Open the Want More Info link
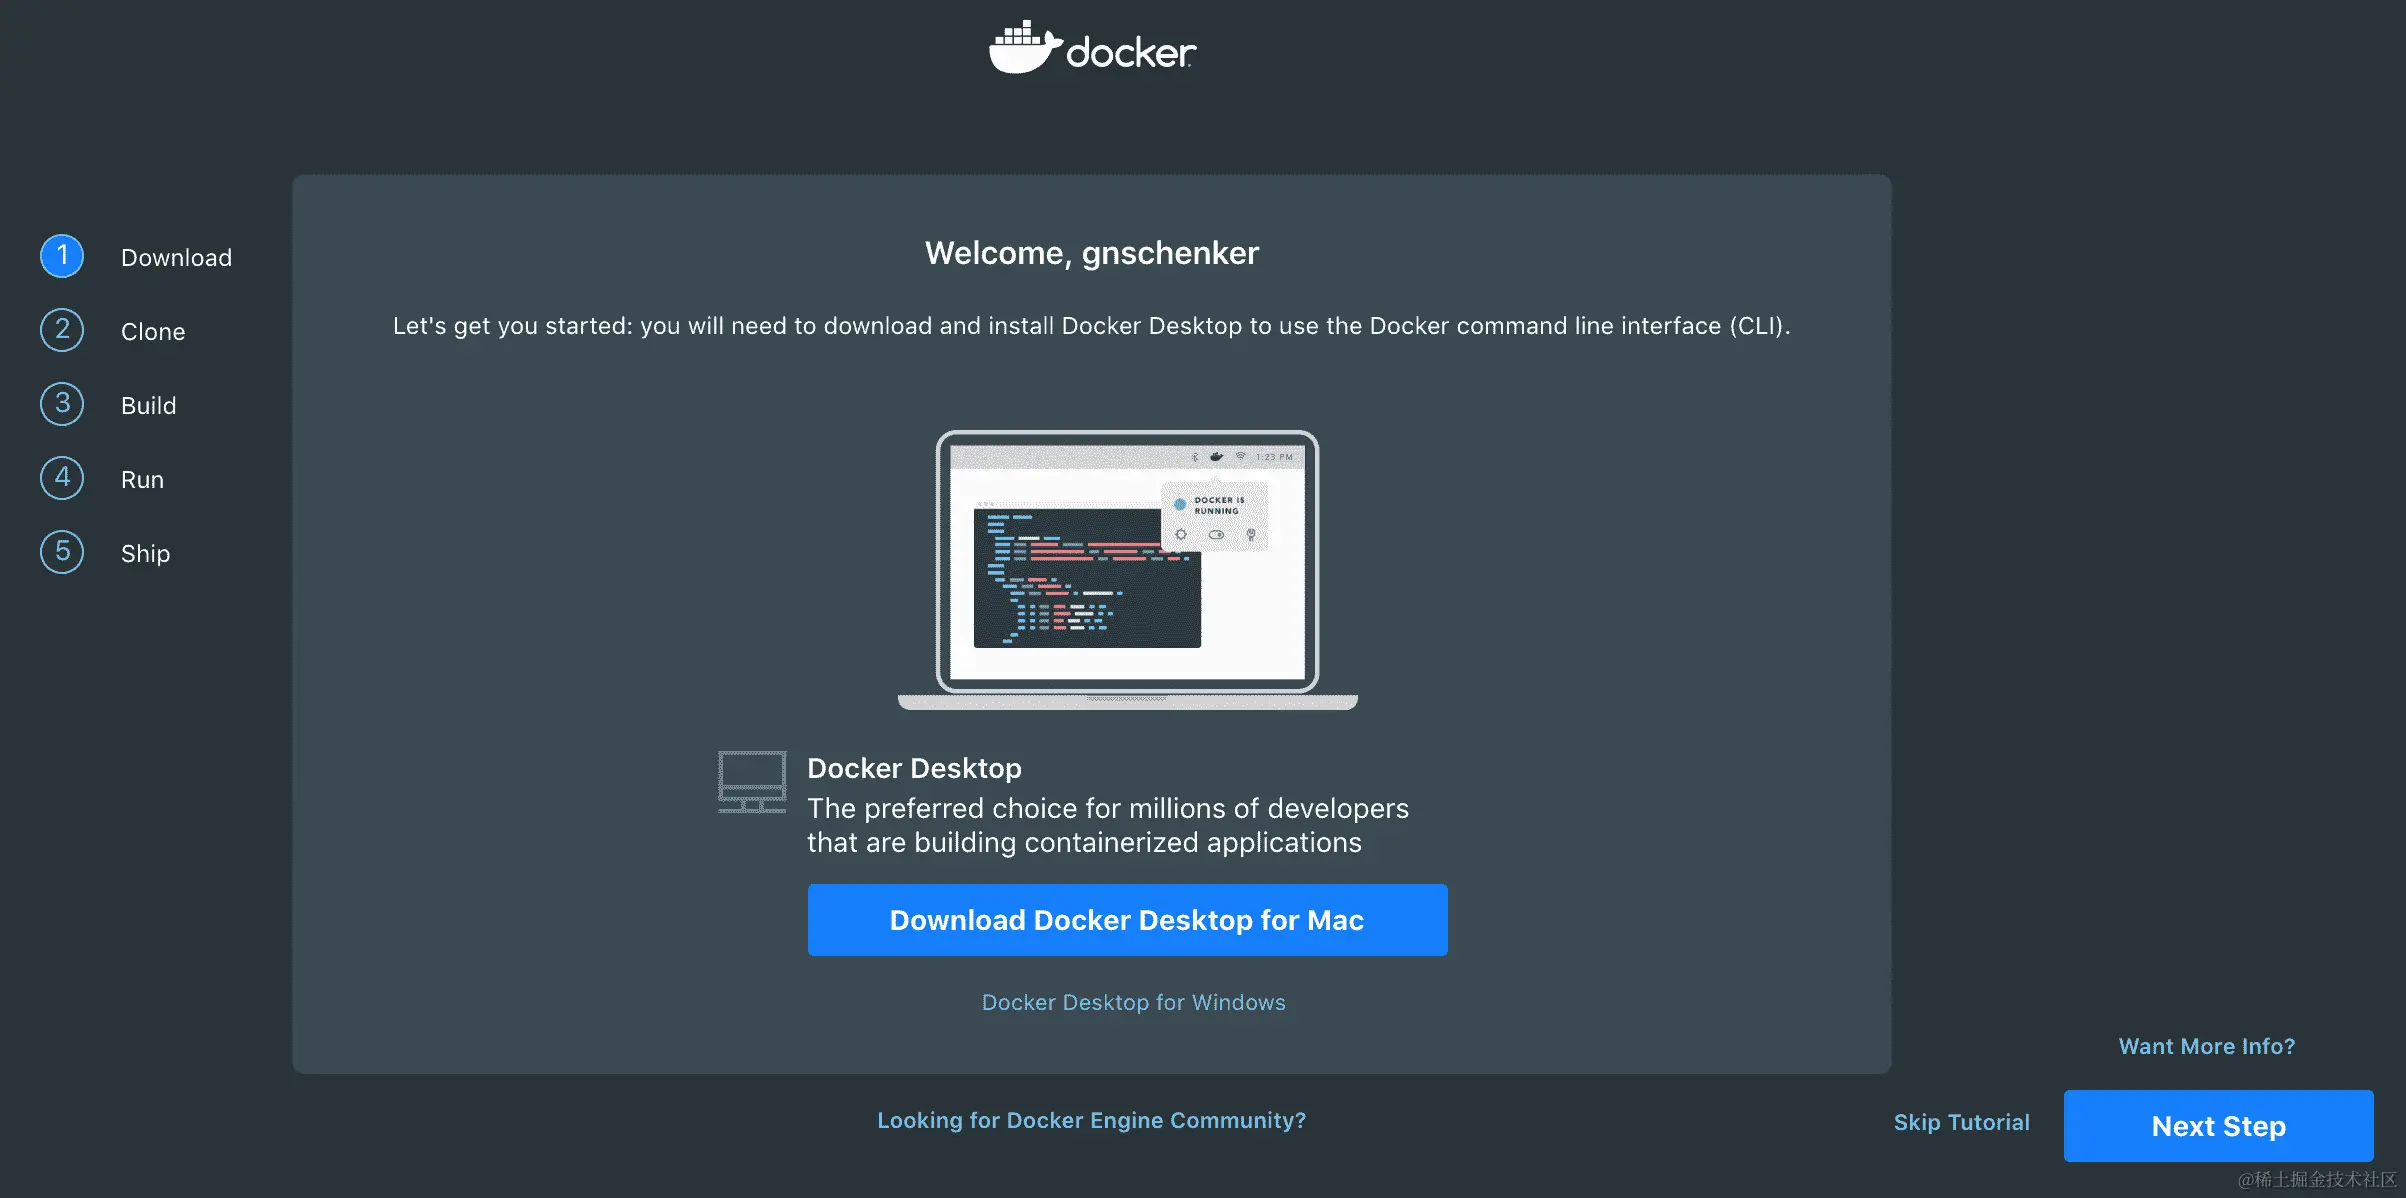 (x=2206, y=1046)
